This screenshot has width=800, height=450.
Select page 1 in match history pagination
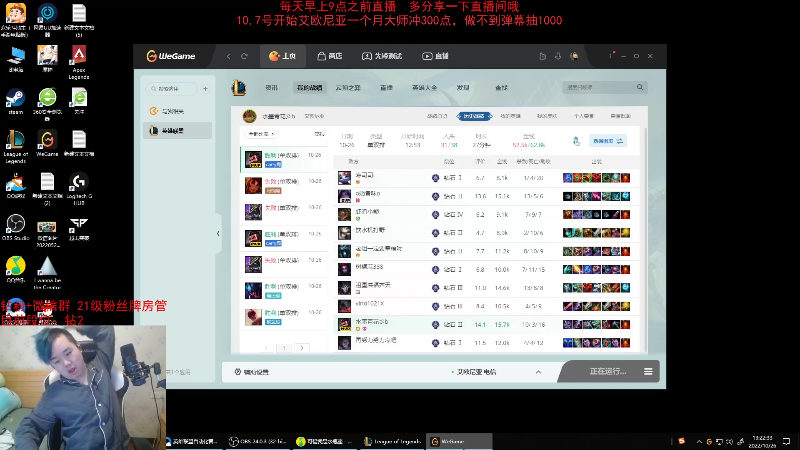coord(284,348)
